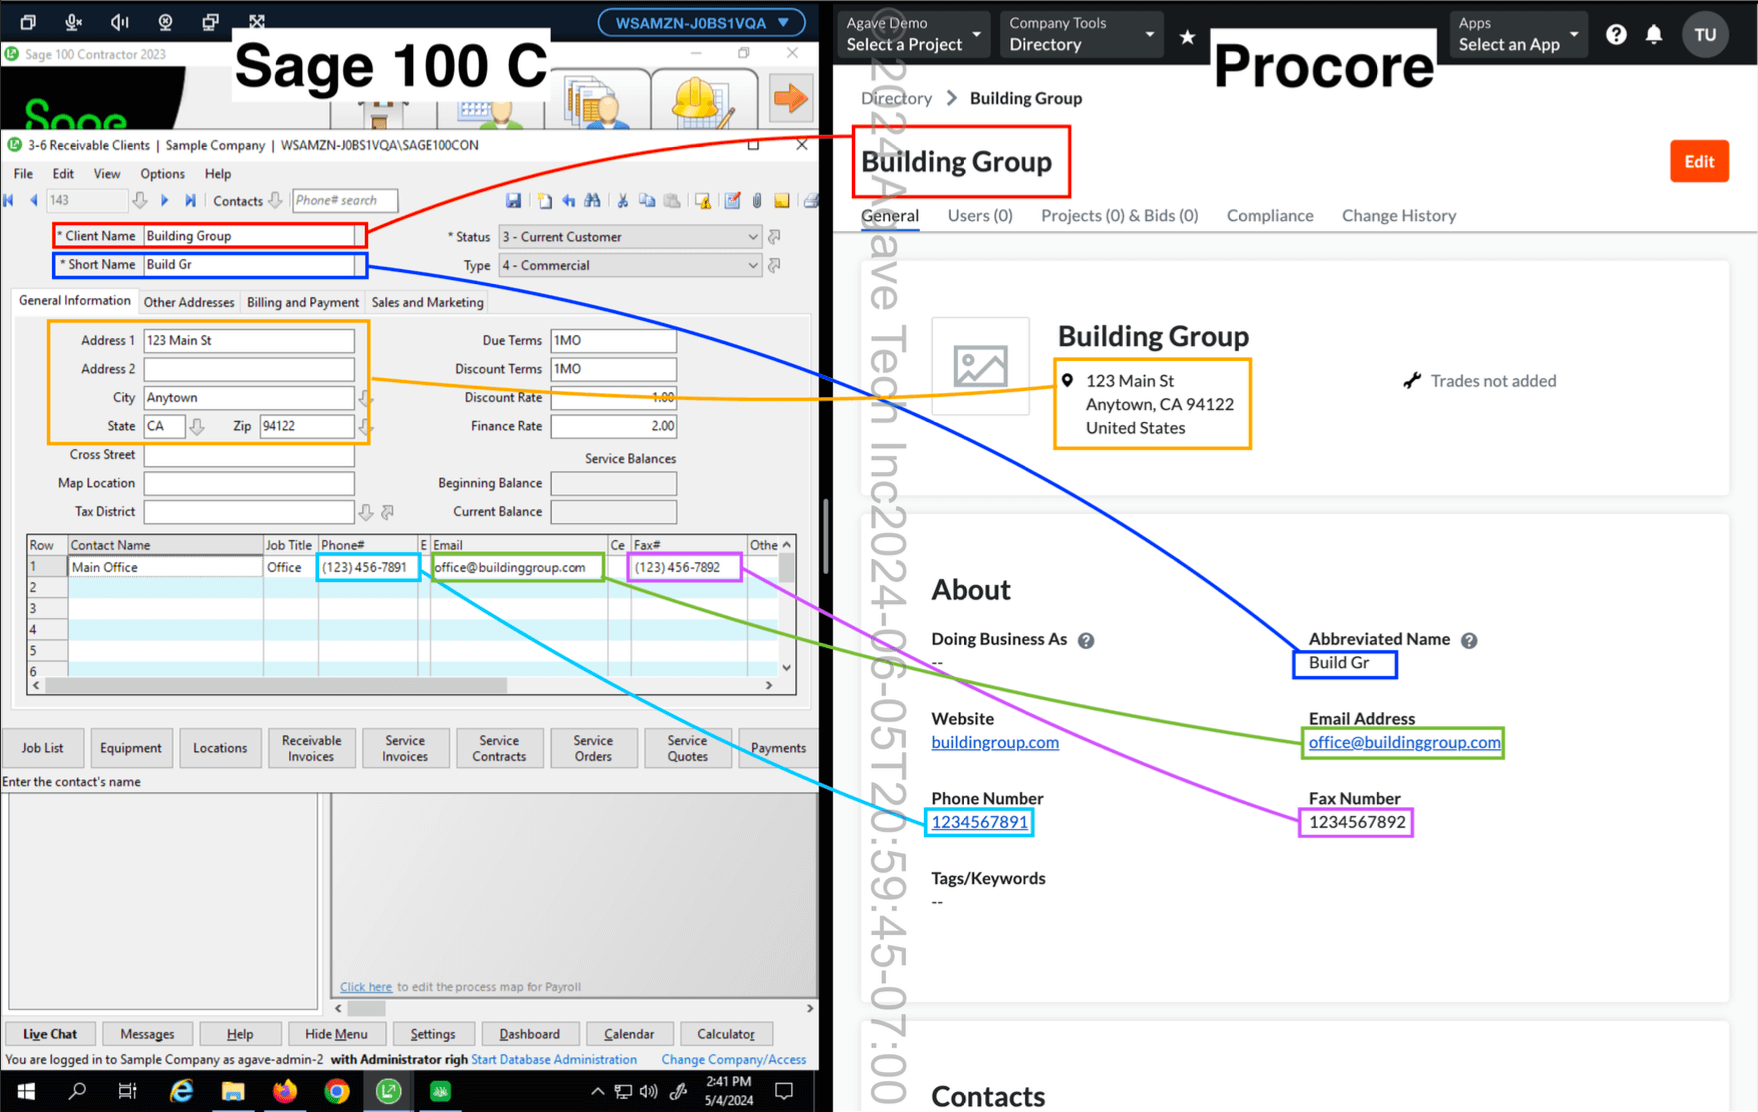Click the Copy icon in Sage toolbar
This screenshot has height=1112, width=1758.
tap(647, 200)
